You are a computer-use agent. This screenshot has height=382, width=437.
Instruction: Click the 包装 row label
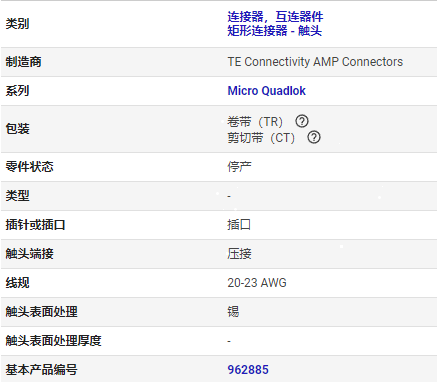coord(17,129)
